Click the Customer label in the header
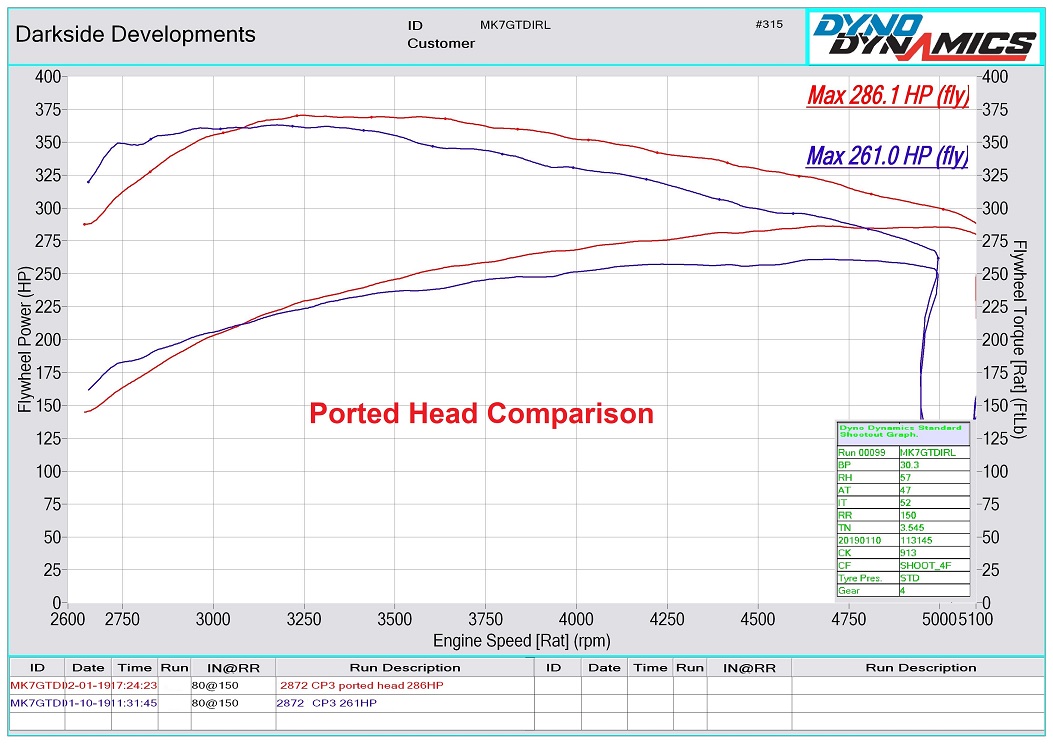Screen dimensions: 1053x744 [x=441, y=43]
